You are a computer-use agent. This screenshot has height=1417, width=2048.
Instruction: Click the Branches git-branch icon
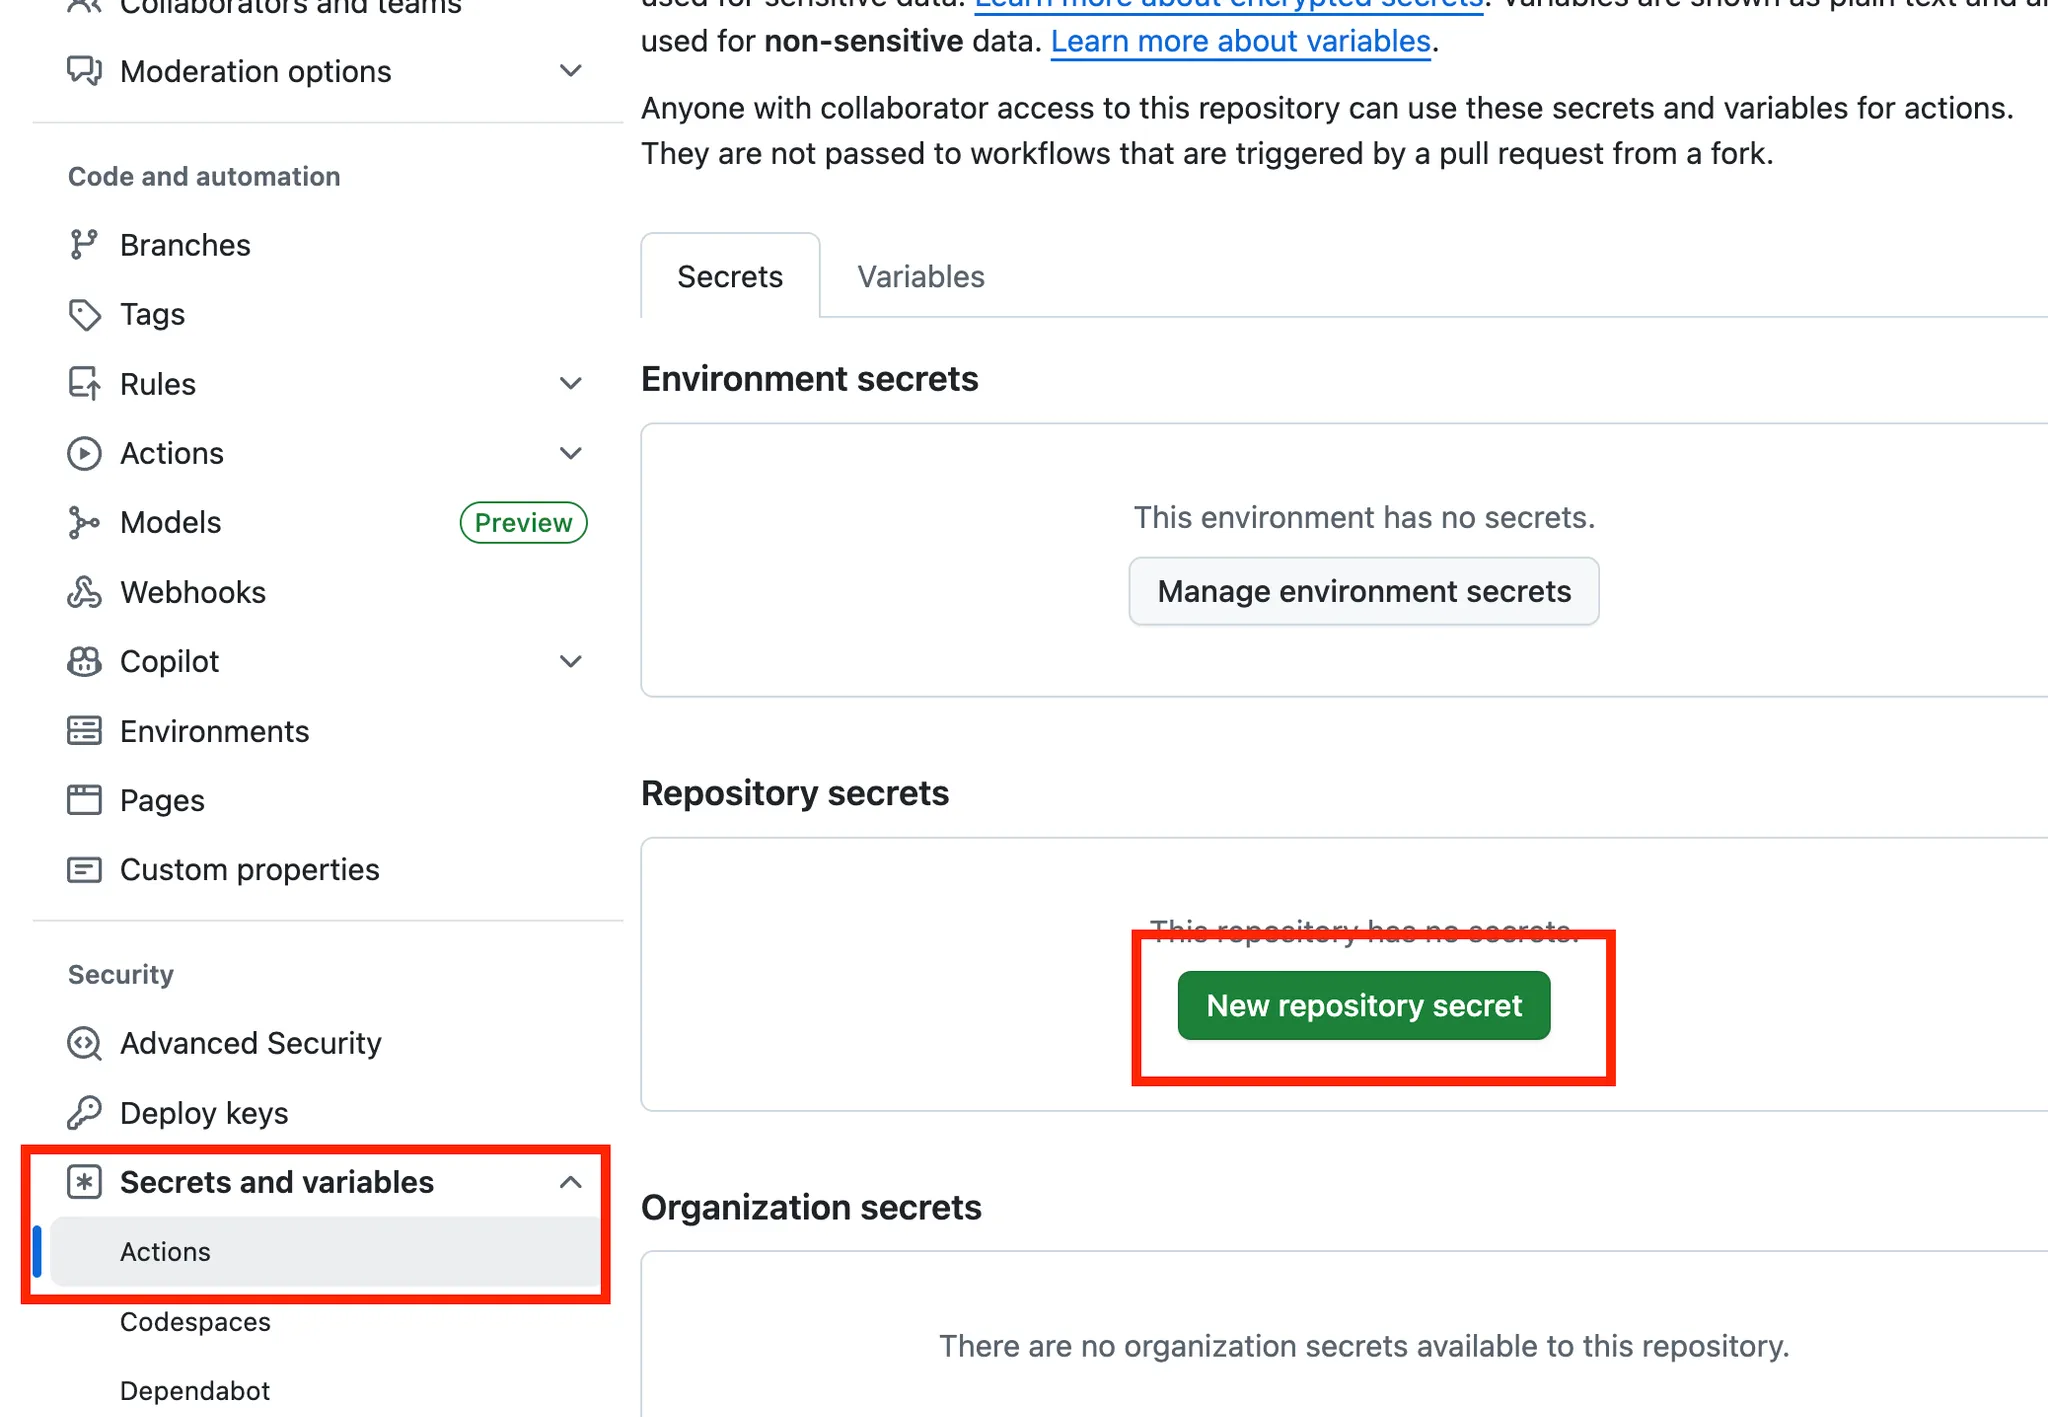(x=84, y=245)
